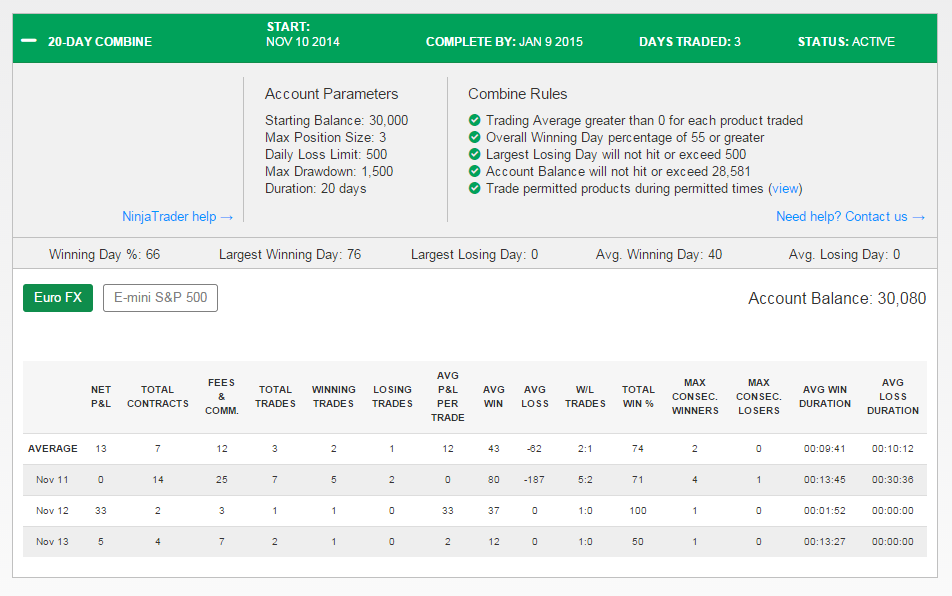Select the AVERAGE row label
This screenshot has width=952, height=596.
(53, 449)
